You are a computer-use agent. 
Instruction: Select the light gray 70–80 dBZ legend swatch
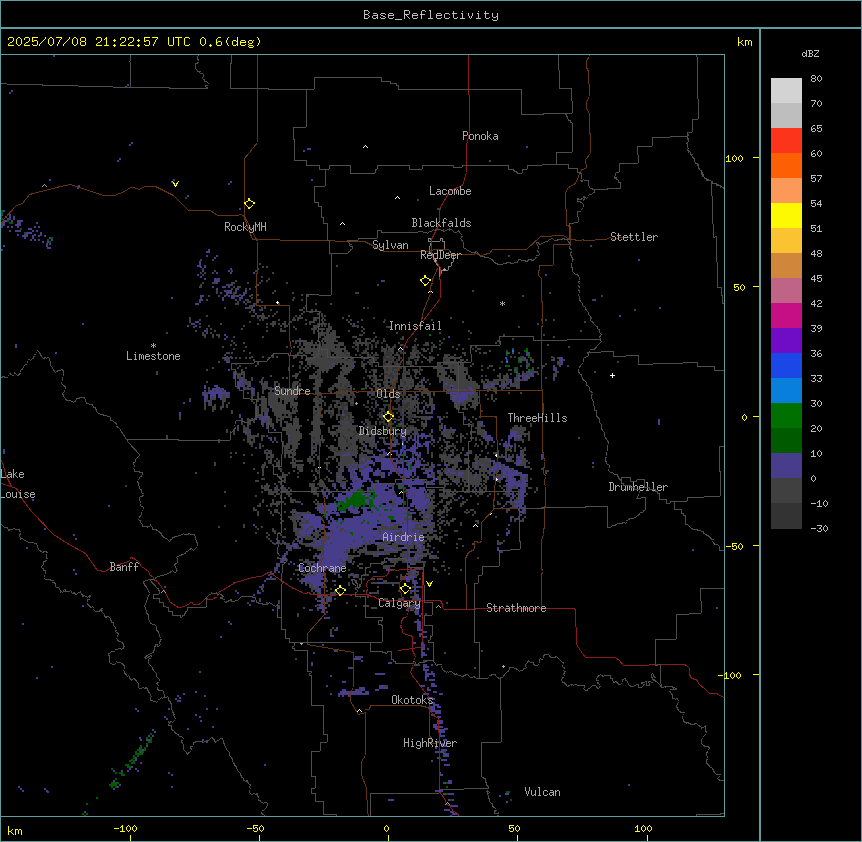click(786, 91)
